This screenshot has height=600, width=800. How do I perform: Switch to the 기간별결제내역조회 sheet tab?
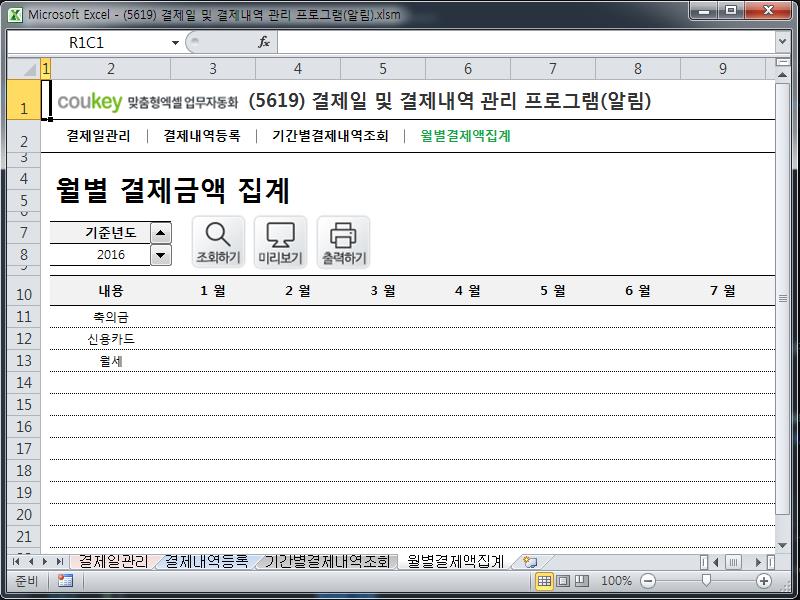[327, 562]
